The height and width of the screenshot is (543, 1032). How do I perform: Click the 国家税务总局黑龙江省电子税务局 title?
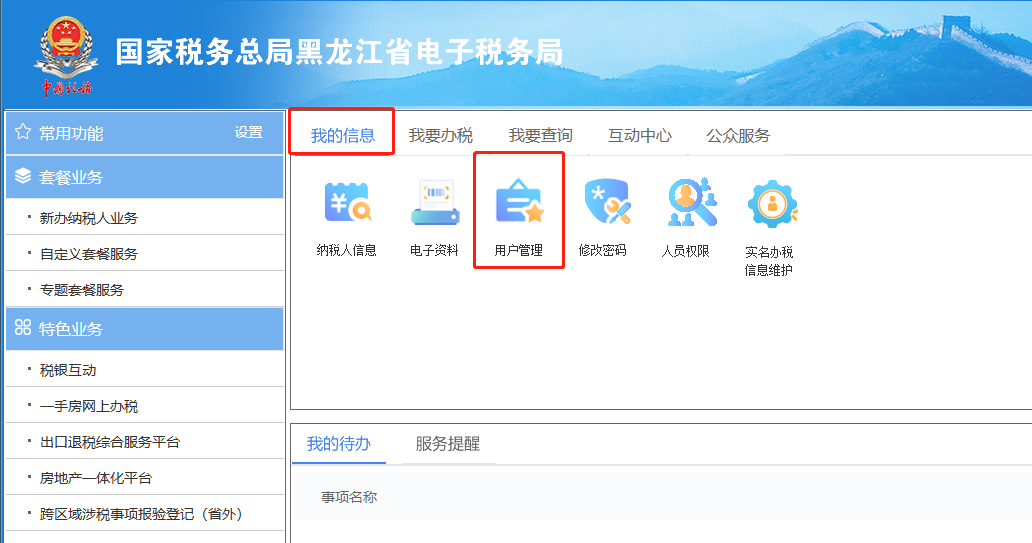coord(340,51)
